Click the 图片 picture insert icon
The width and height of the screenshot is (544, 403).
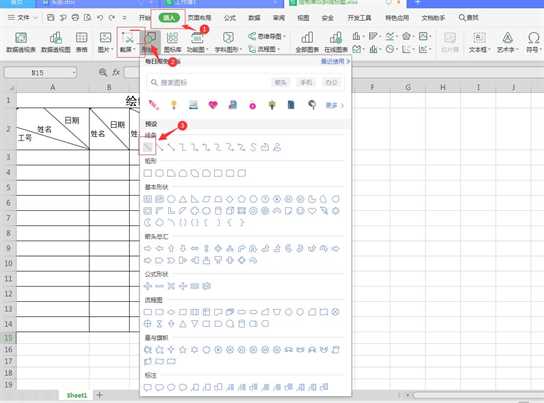[105, 42]
